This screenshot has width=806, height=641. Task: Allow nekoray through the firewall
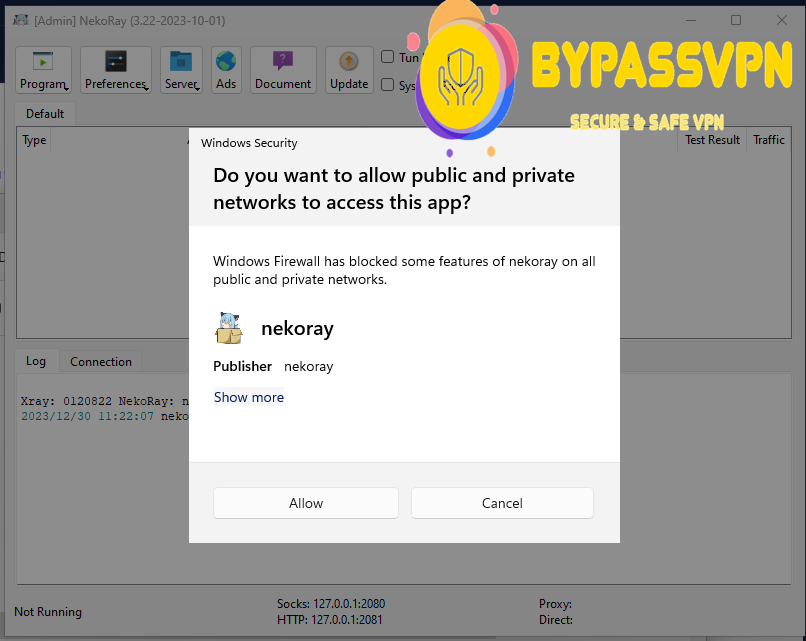(306, 503)
